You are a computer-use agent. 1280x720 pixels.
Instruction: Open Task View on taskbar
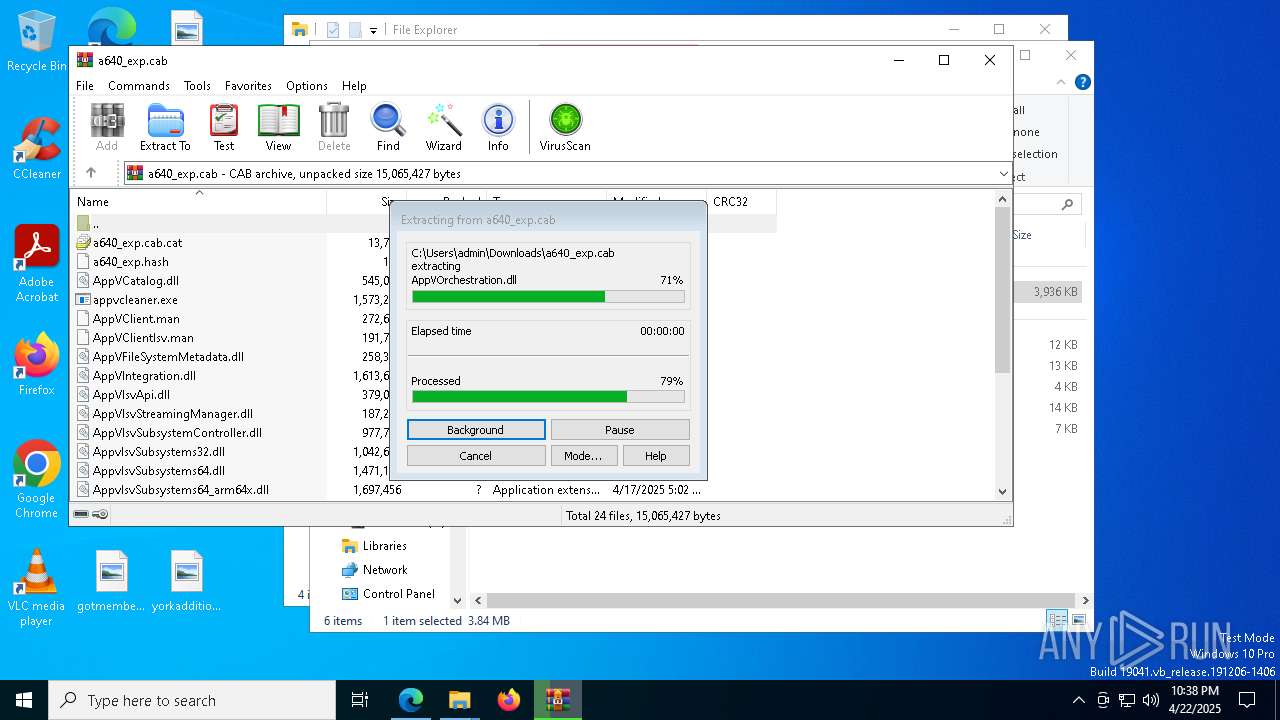point(360,700)
